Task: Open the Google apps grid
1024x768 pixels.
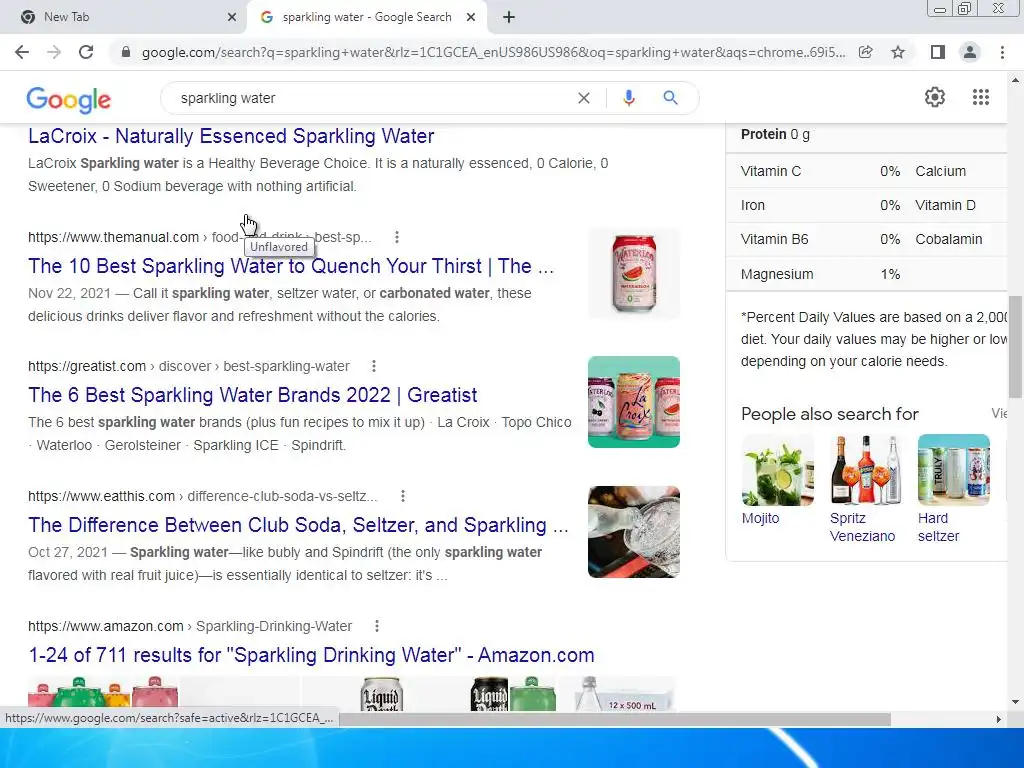Action: [x=981, y=97]
